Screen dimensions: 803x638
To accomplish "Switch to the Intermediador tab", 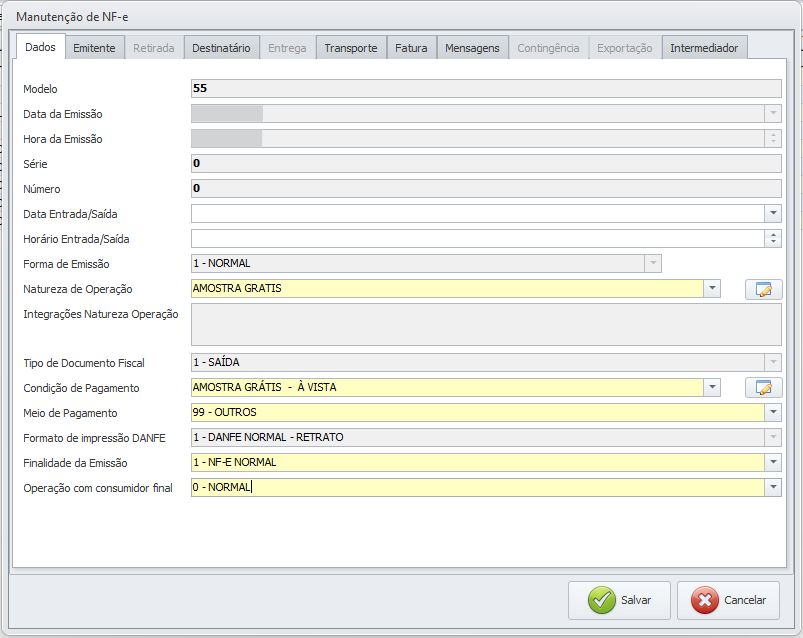I will tap(704, 48).
